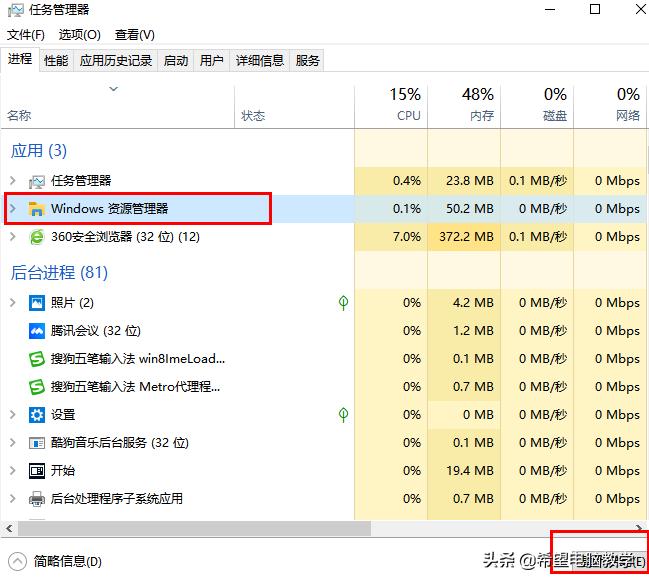This screenshot has width=649, height=583.
Task: Expand the 照片 (2) process group
Action: tap(12, 302)
